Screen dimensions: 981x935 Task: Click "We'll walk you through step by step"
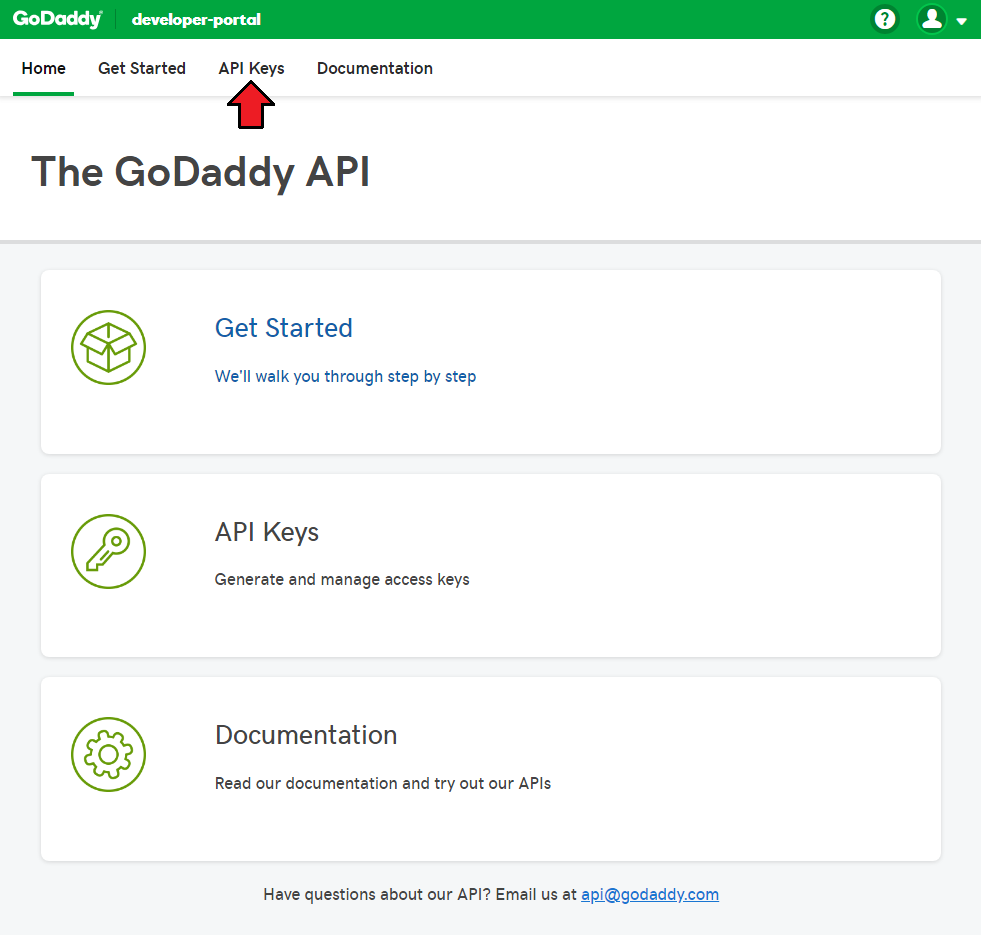pos(345,376)
